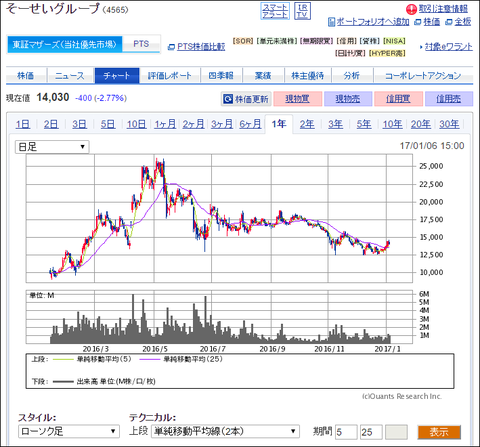The image size is (480, 447).
Task: Click the current price 14,030
Action: coord(53,97)
